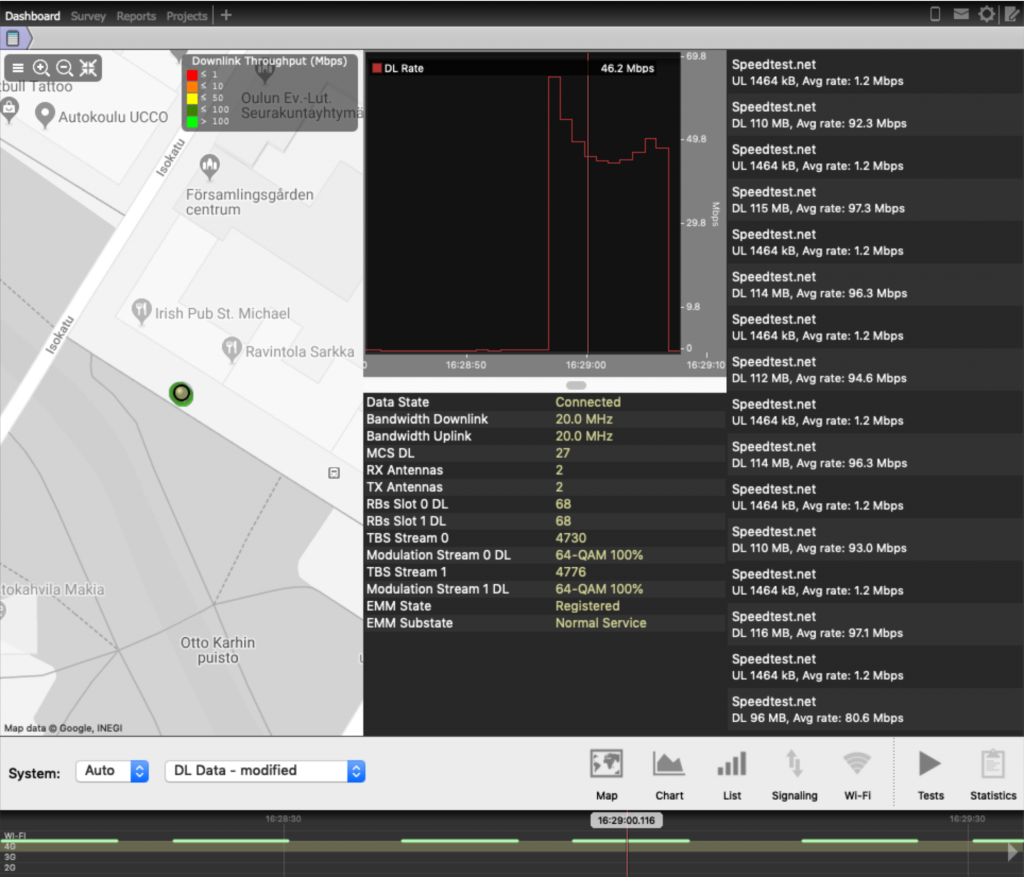This screenshot has width=1024, height=877.
Task: Click the Wi-Fi track label in timeline
Action: coord(14,835)
